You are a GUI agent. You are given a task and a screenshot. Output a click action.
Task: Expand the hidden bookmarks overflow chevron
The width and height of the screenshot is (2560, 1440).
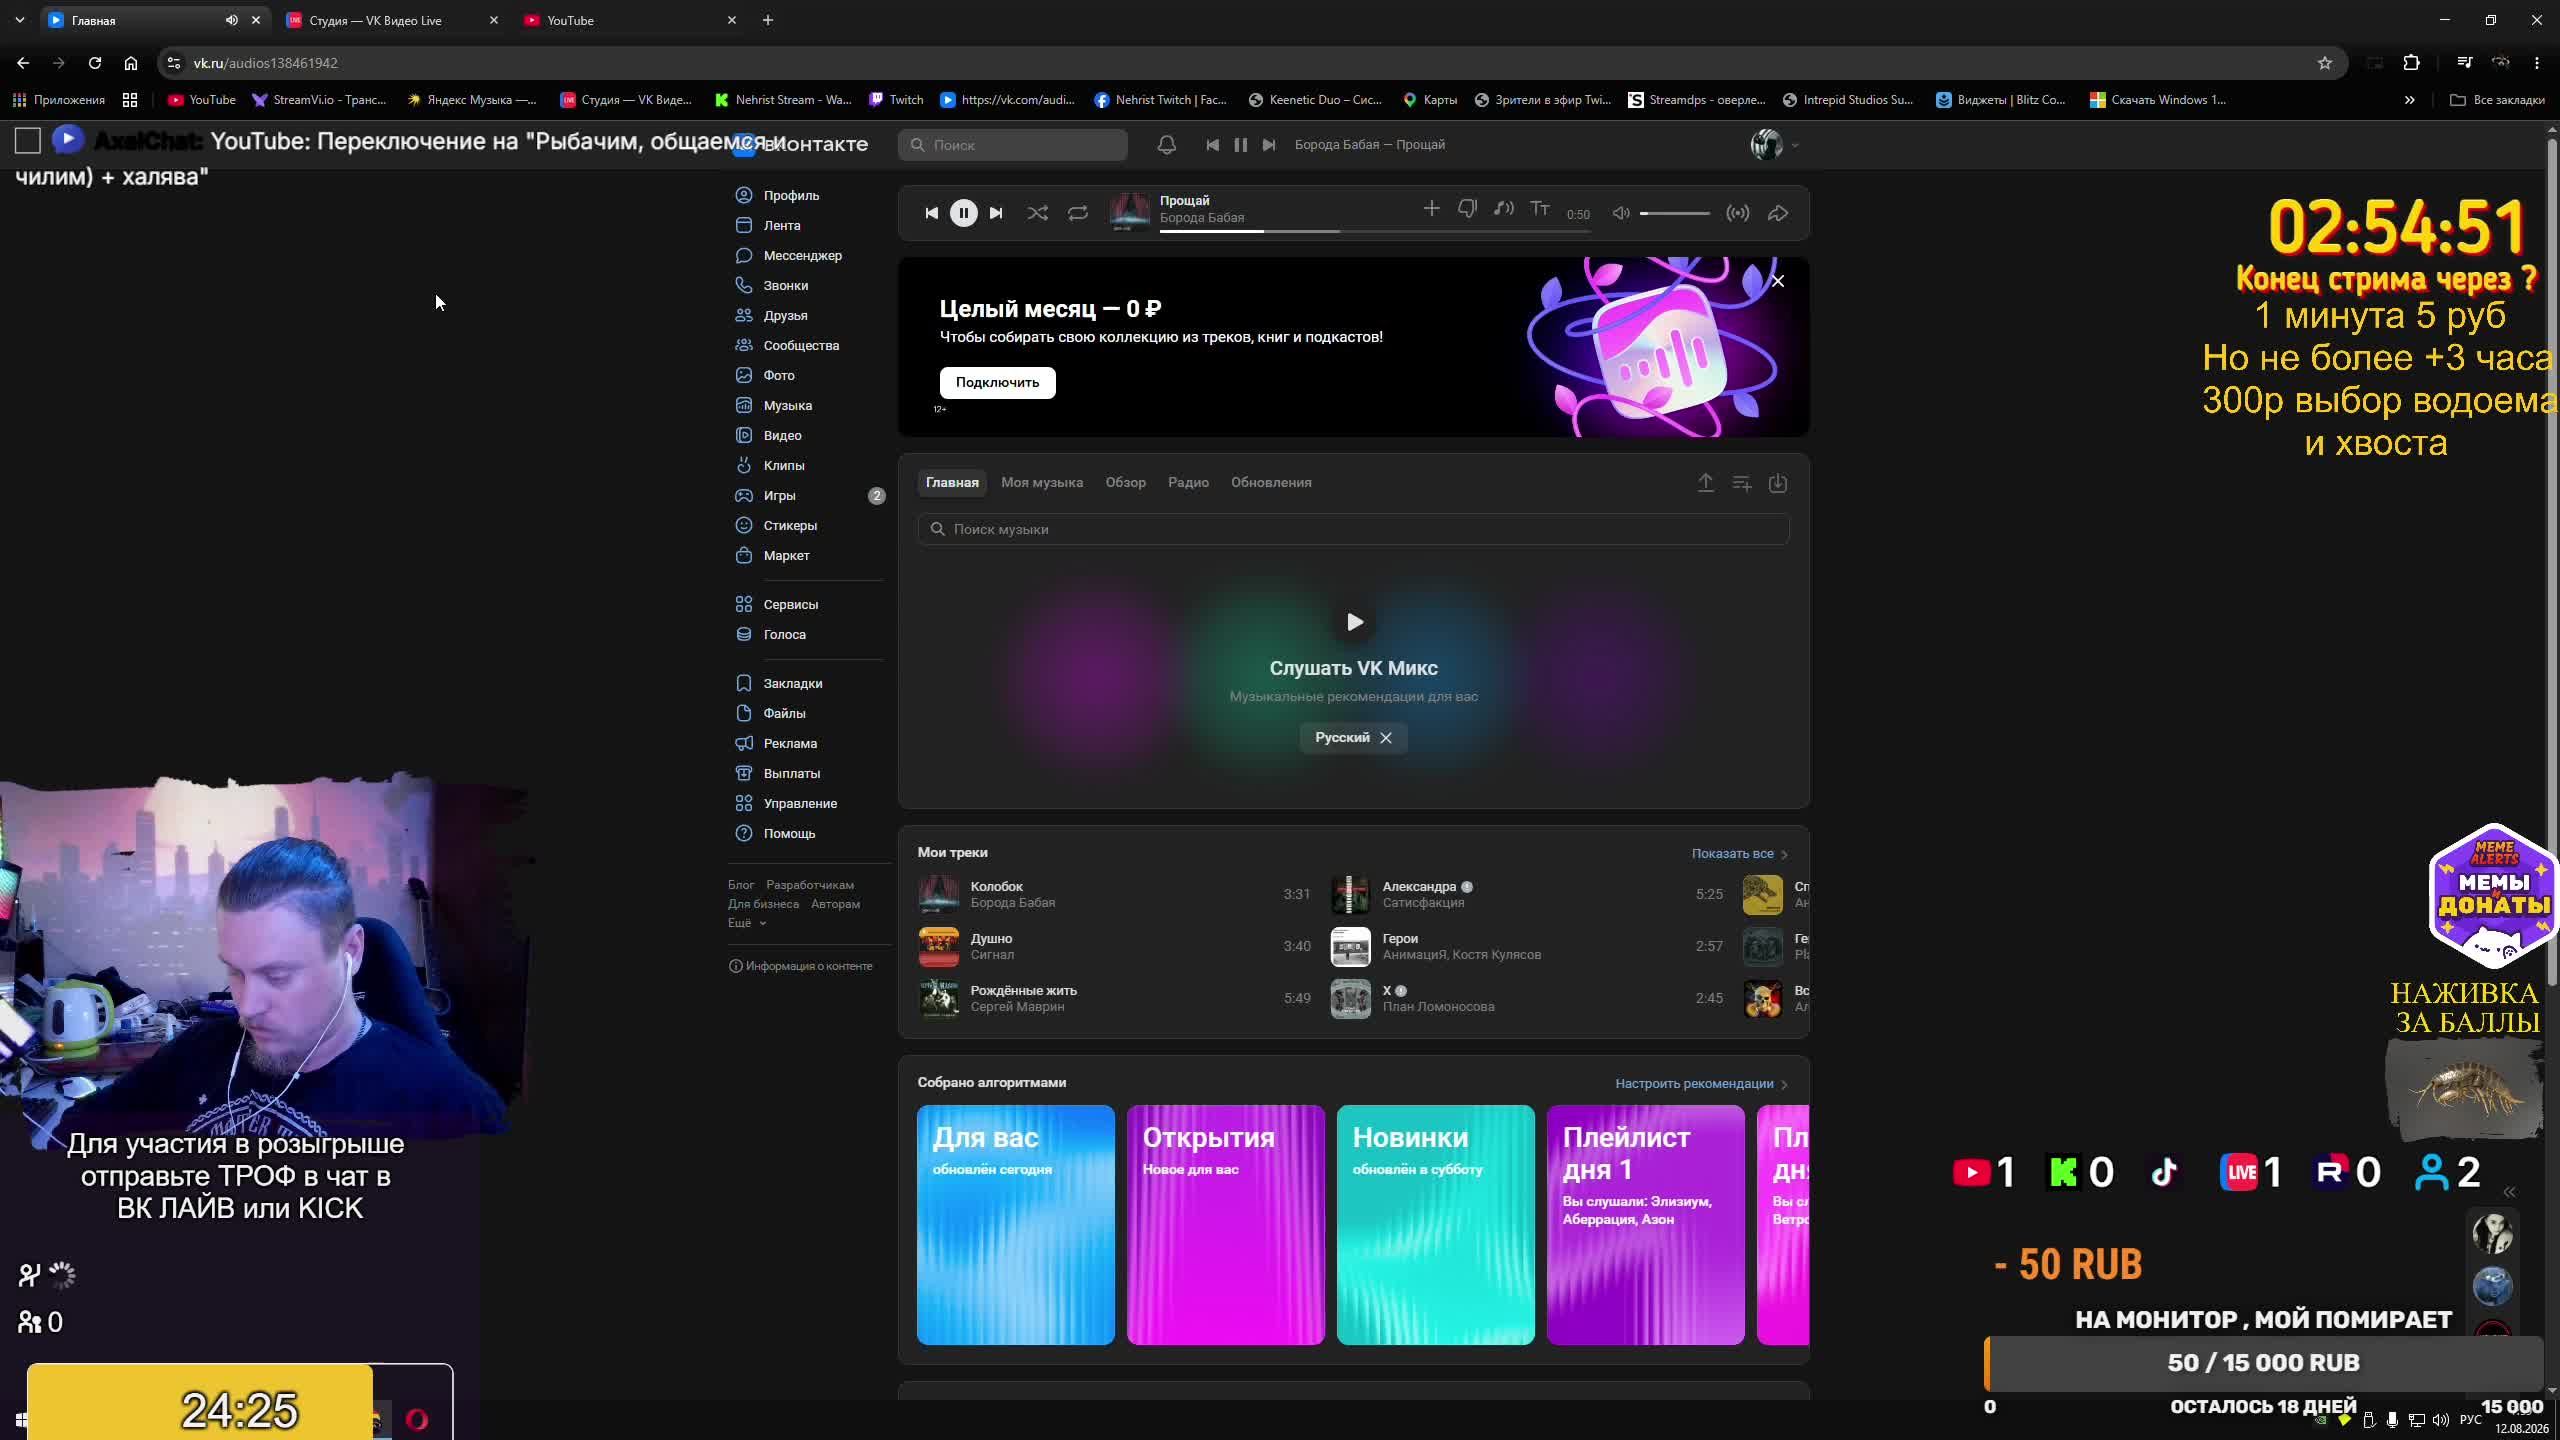pyautogui.click(x=2409, y=100)
